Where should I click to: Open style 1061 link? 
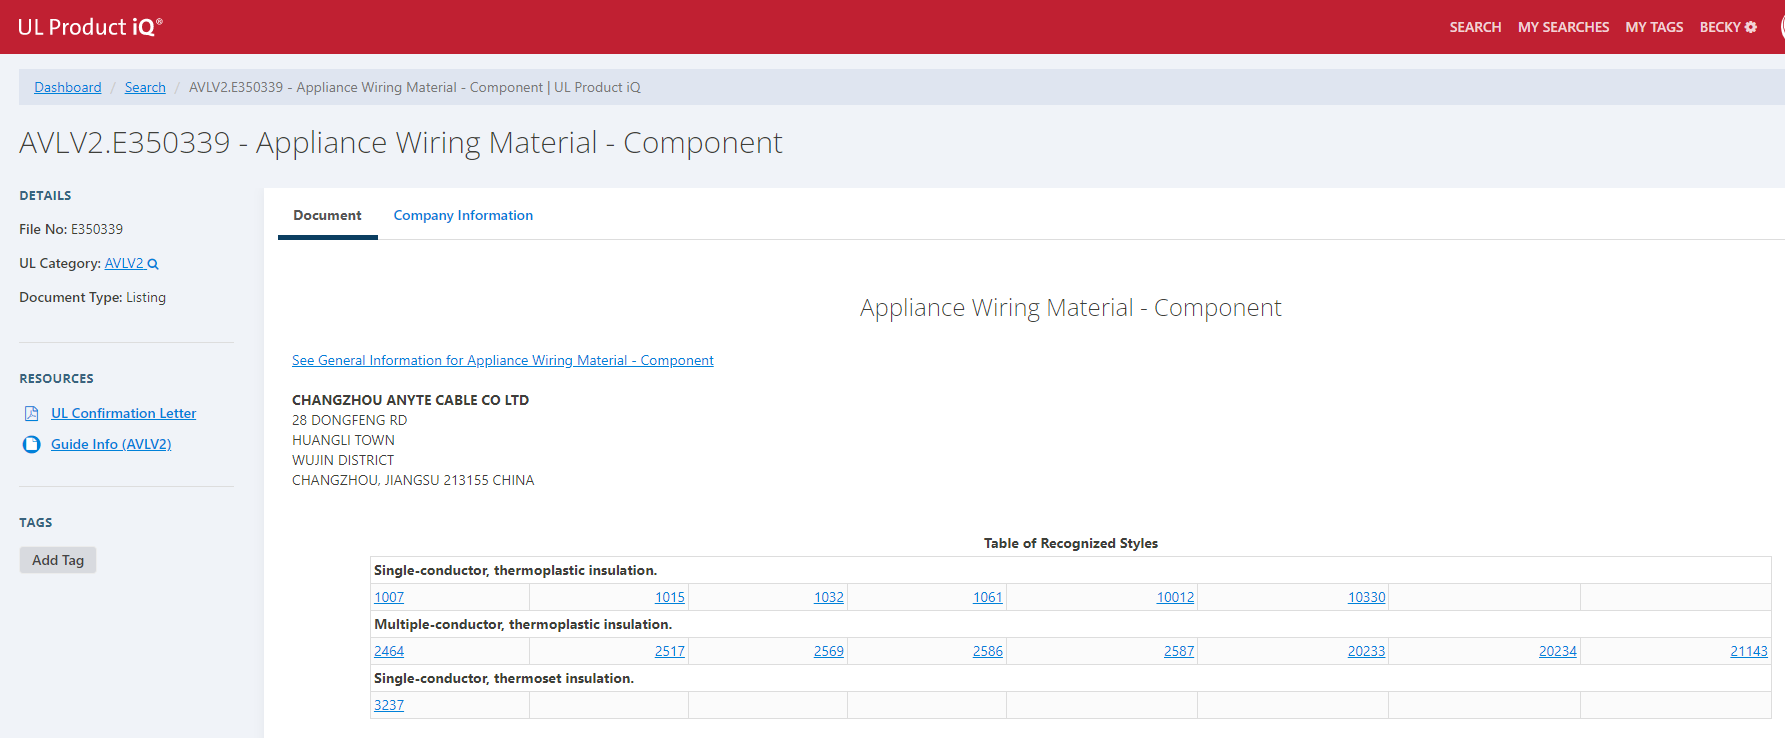988,597
